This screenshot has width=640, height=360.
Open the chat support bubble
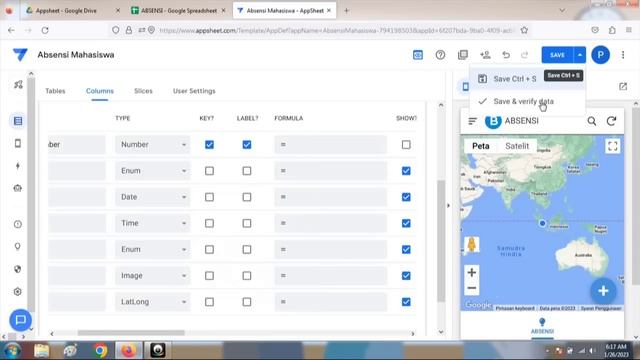coord(20,320)
